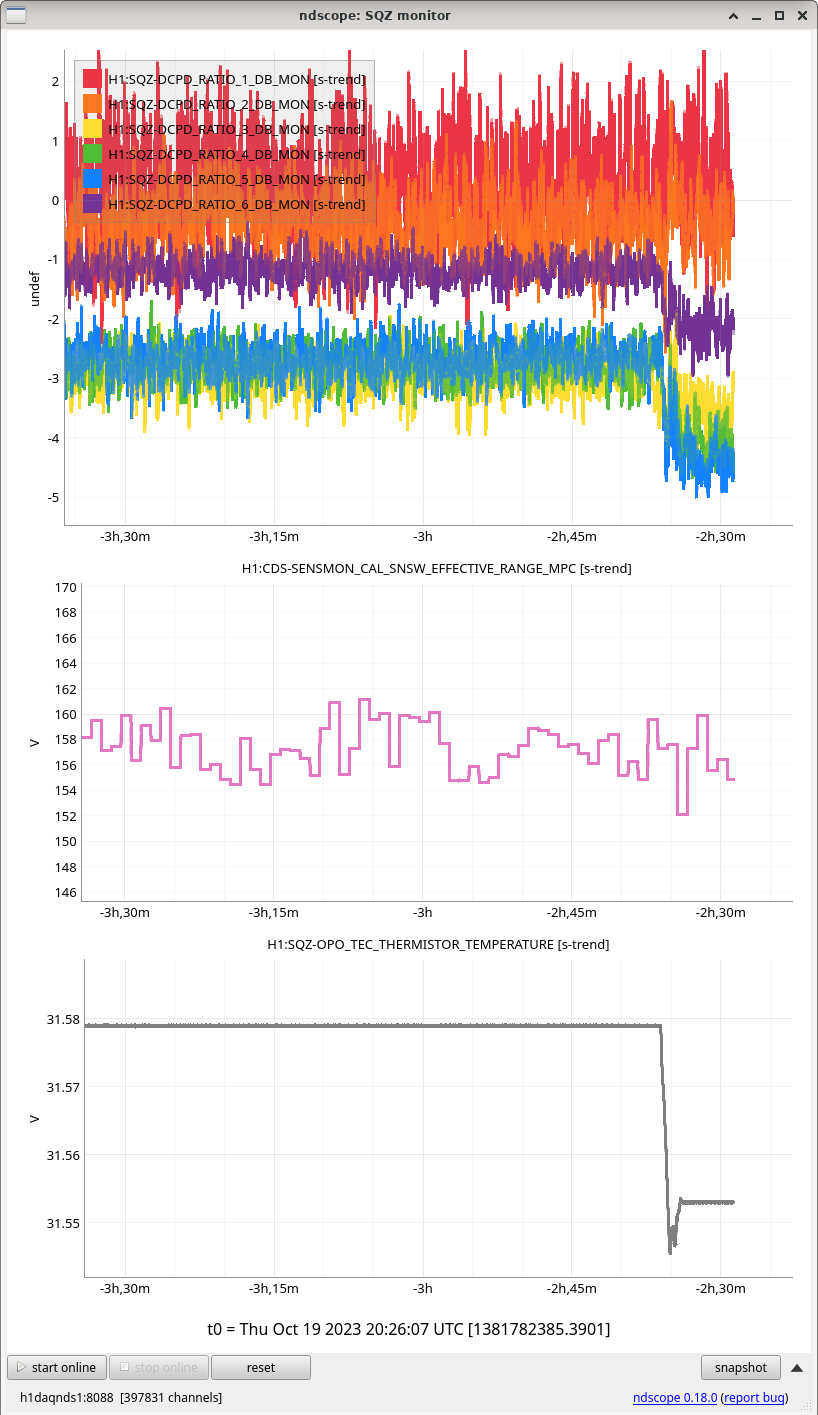
Task: Click the purple RATIO_6_DB_MON legend swatch
Action: [x=92, y=204]
